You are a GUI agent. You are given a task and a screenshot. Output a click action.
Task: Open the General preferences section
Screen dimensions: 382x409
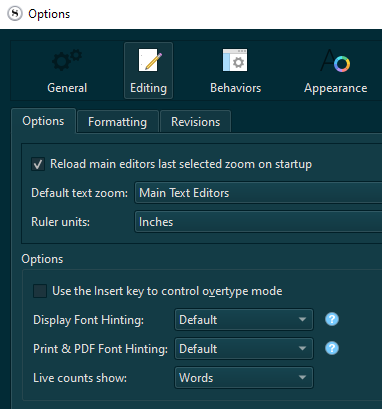(x=67, y=71)
